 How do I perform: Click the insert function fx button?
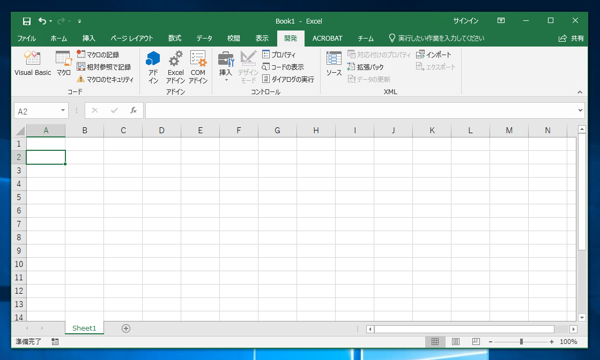pos(133,111)
